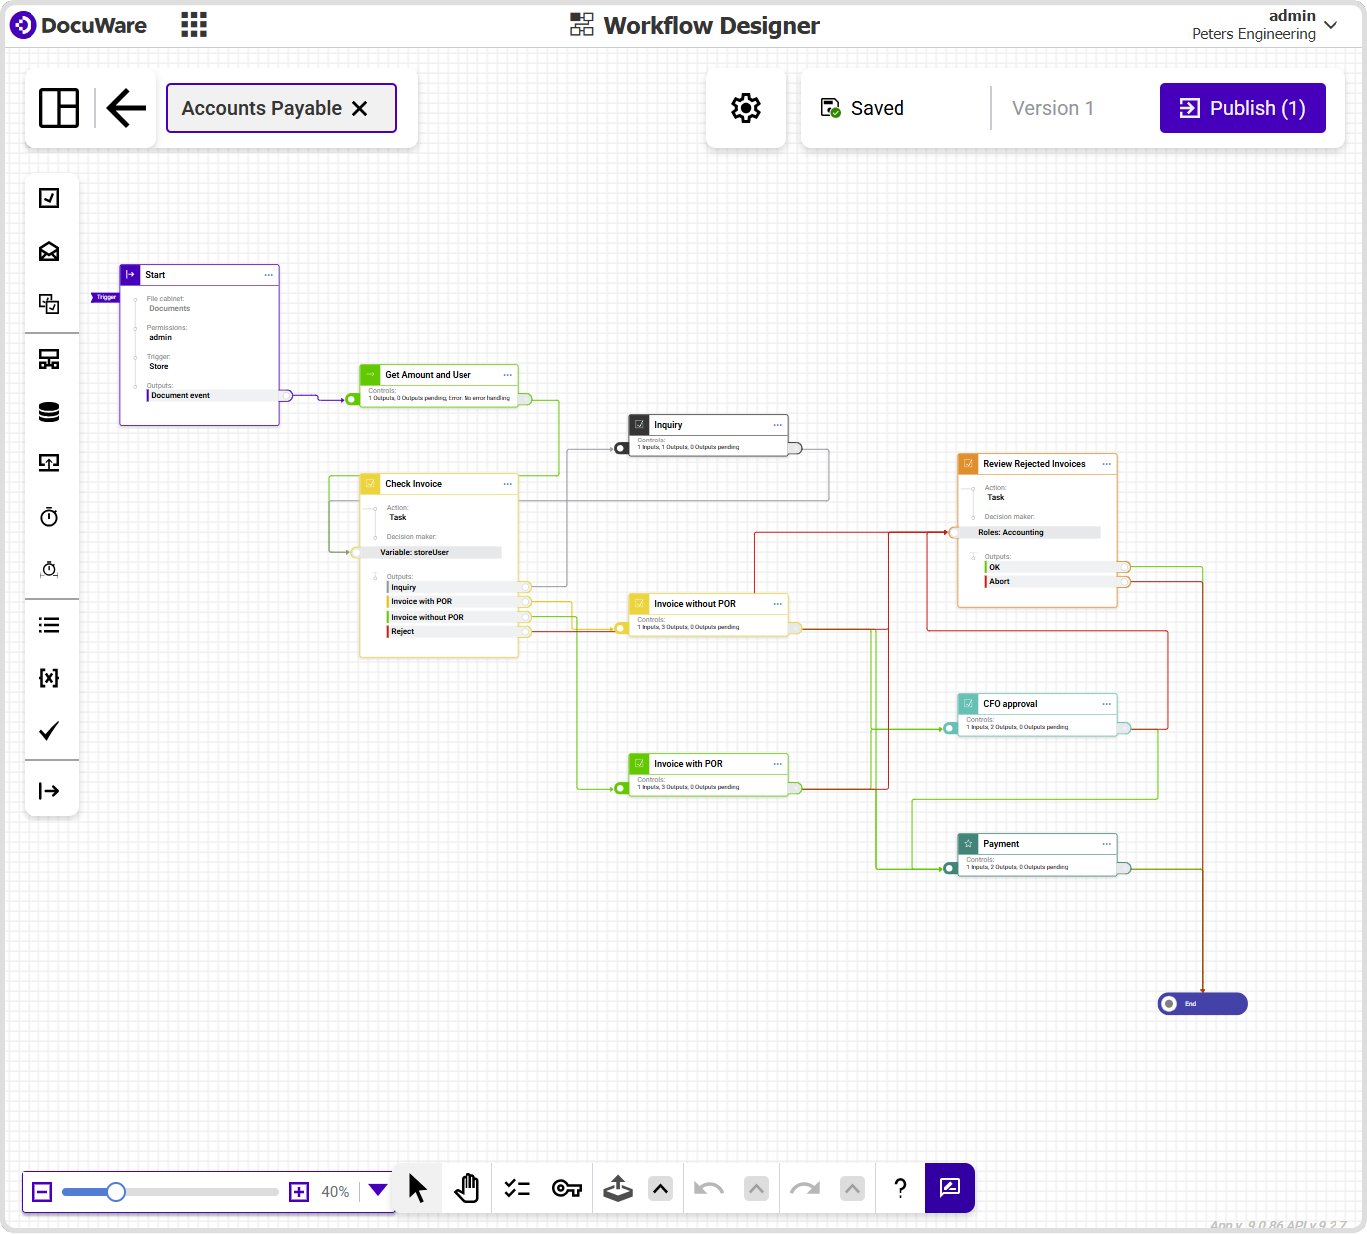This screenshot has width=1367, height=1234.
Task: Click the Version 1 label
Action: [x=1053, y=108]
